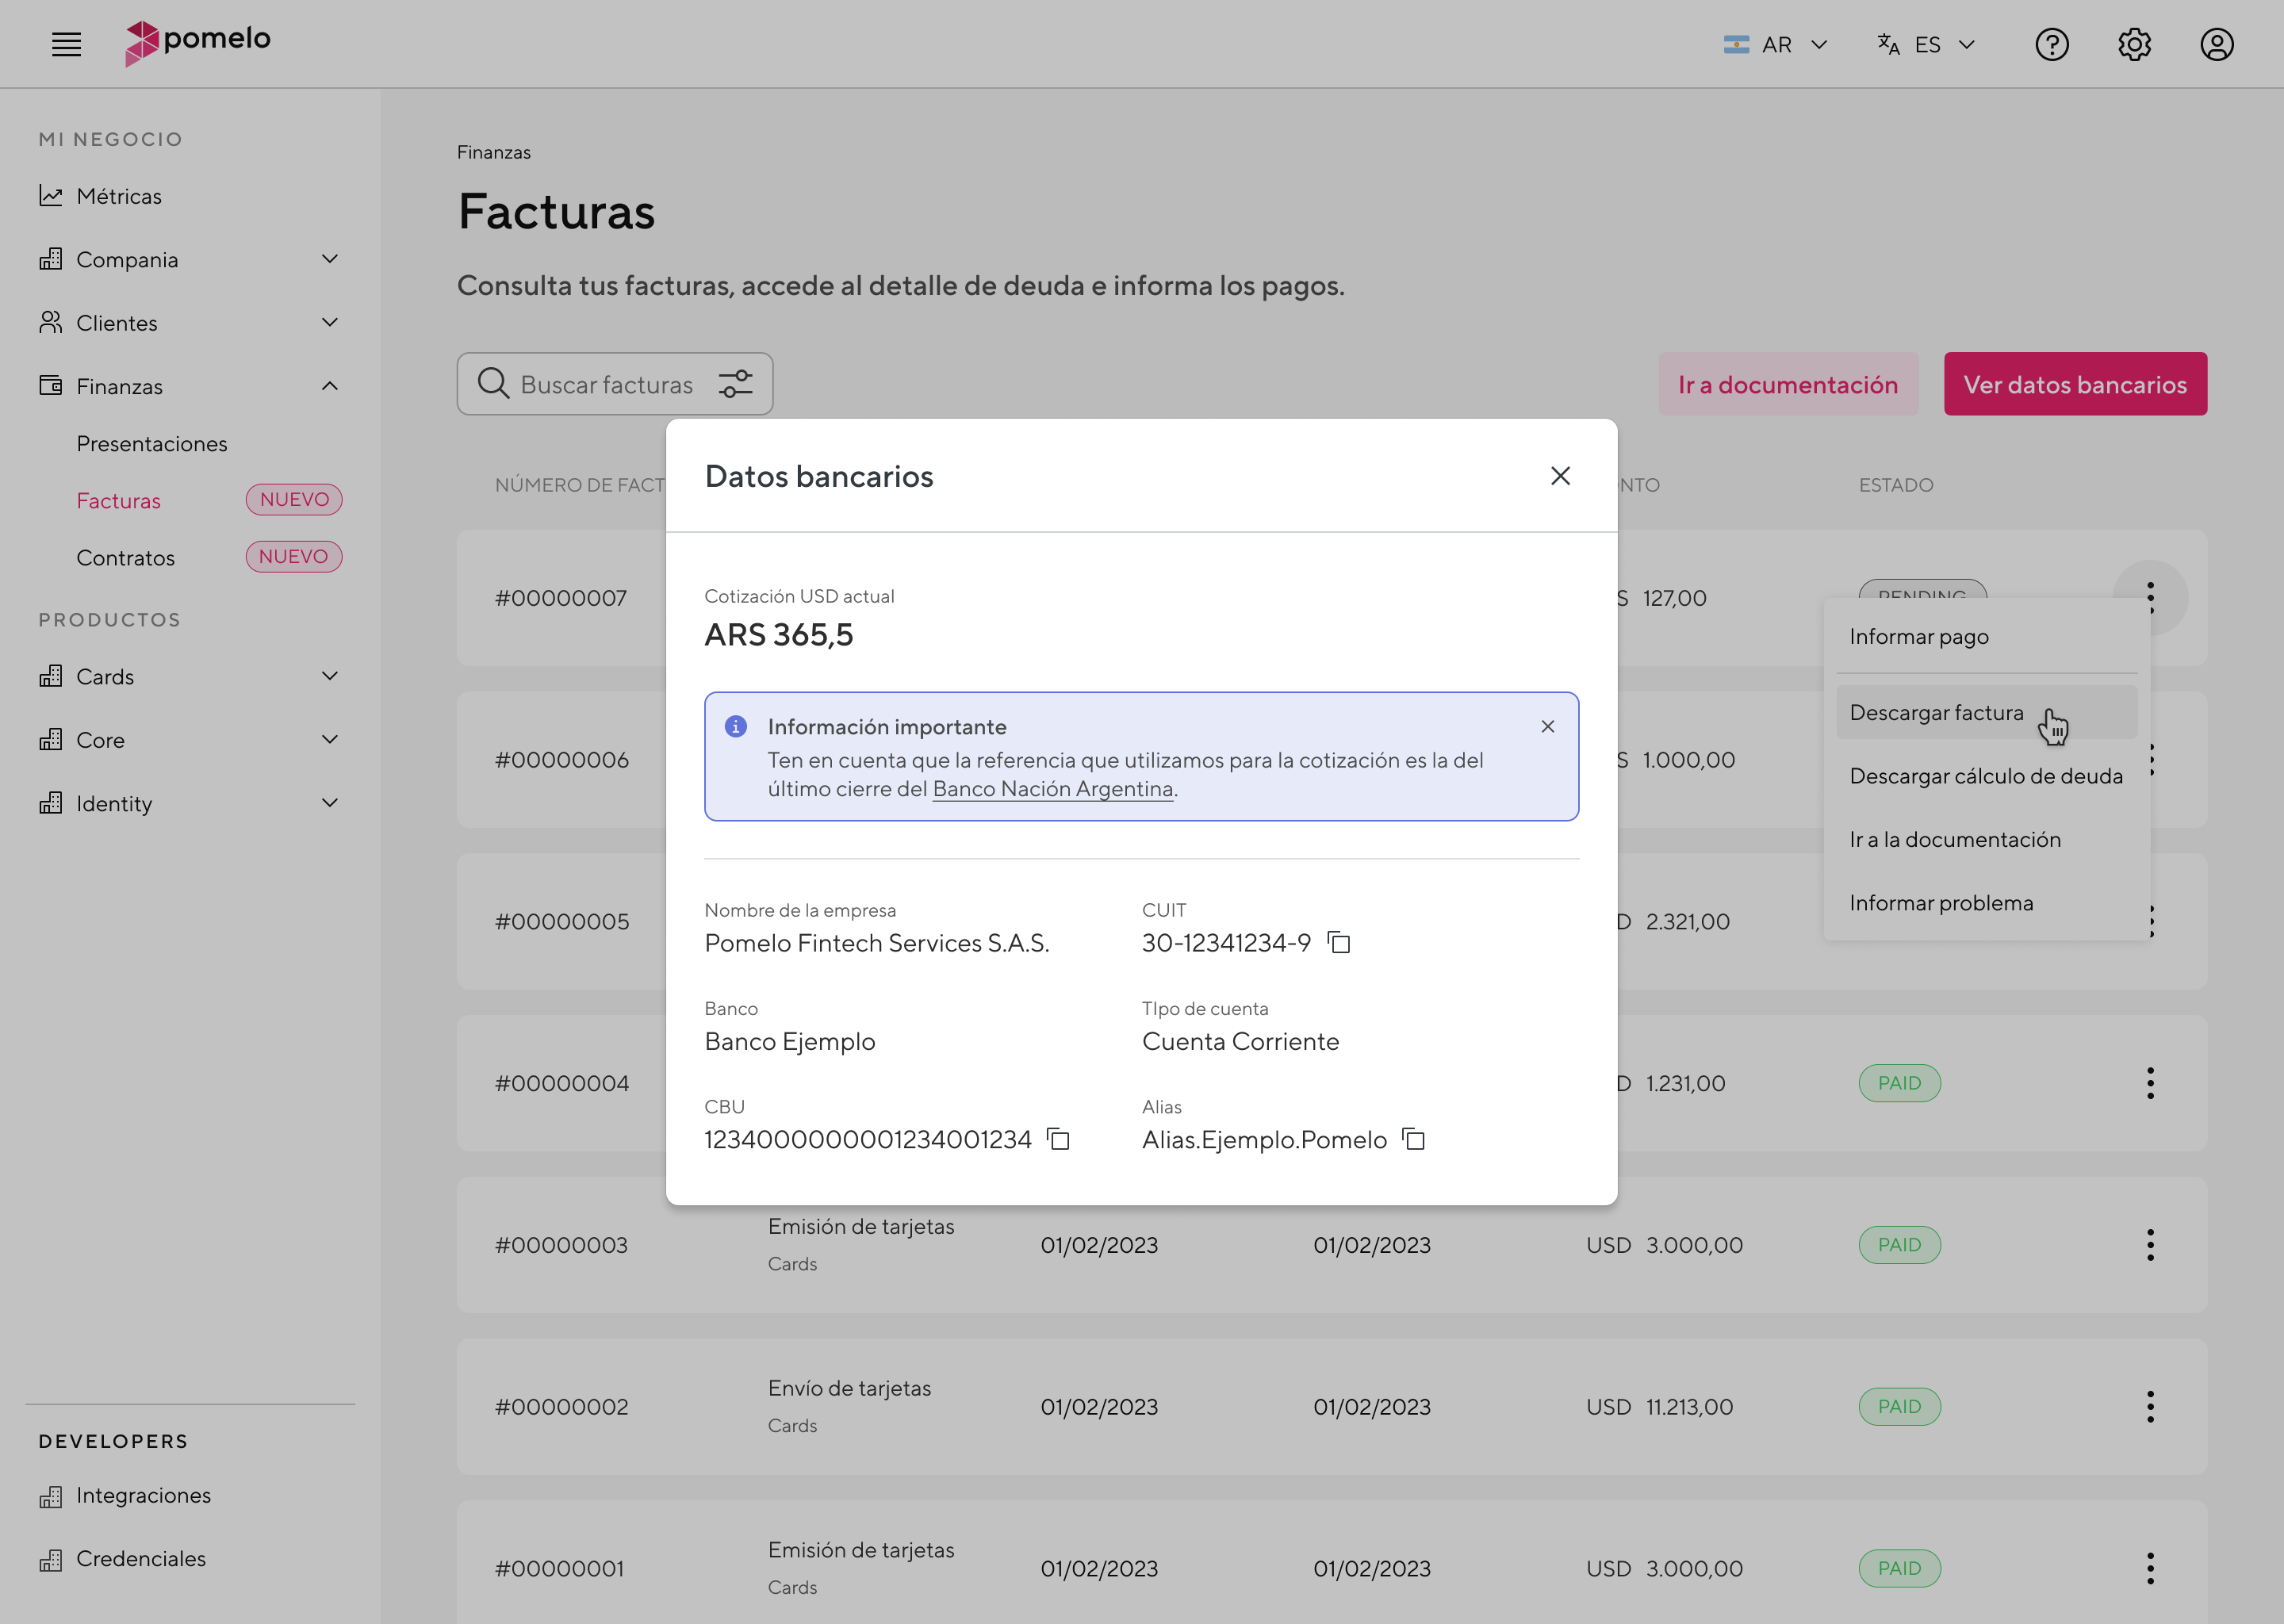Open the settings gear icon

click(2134, 44)
